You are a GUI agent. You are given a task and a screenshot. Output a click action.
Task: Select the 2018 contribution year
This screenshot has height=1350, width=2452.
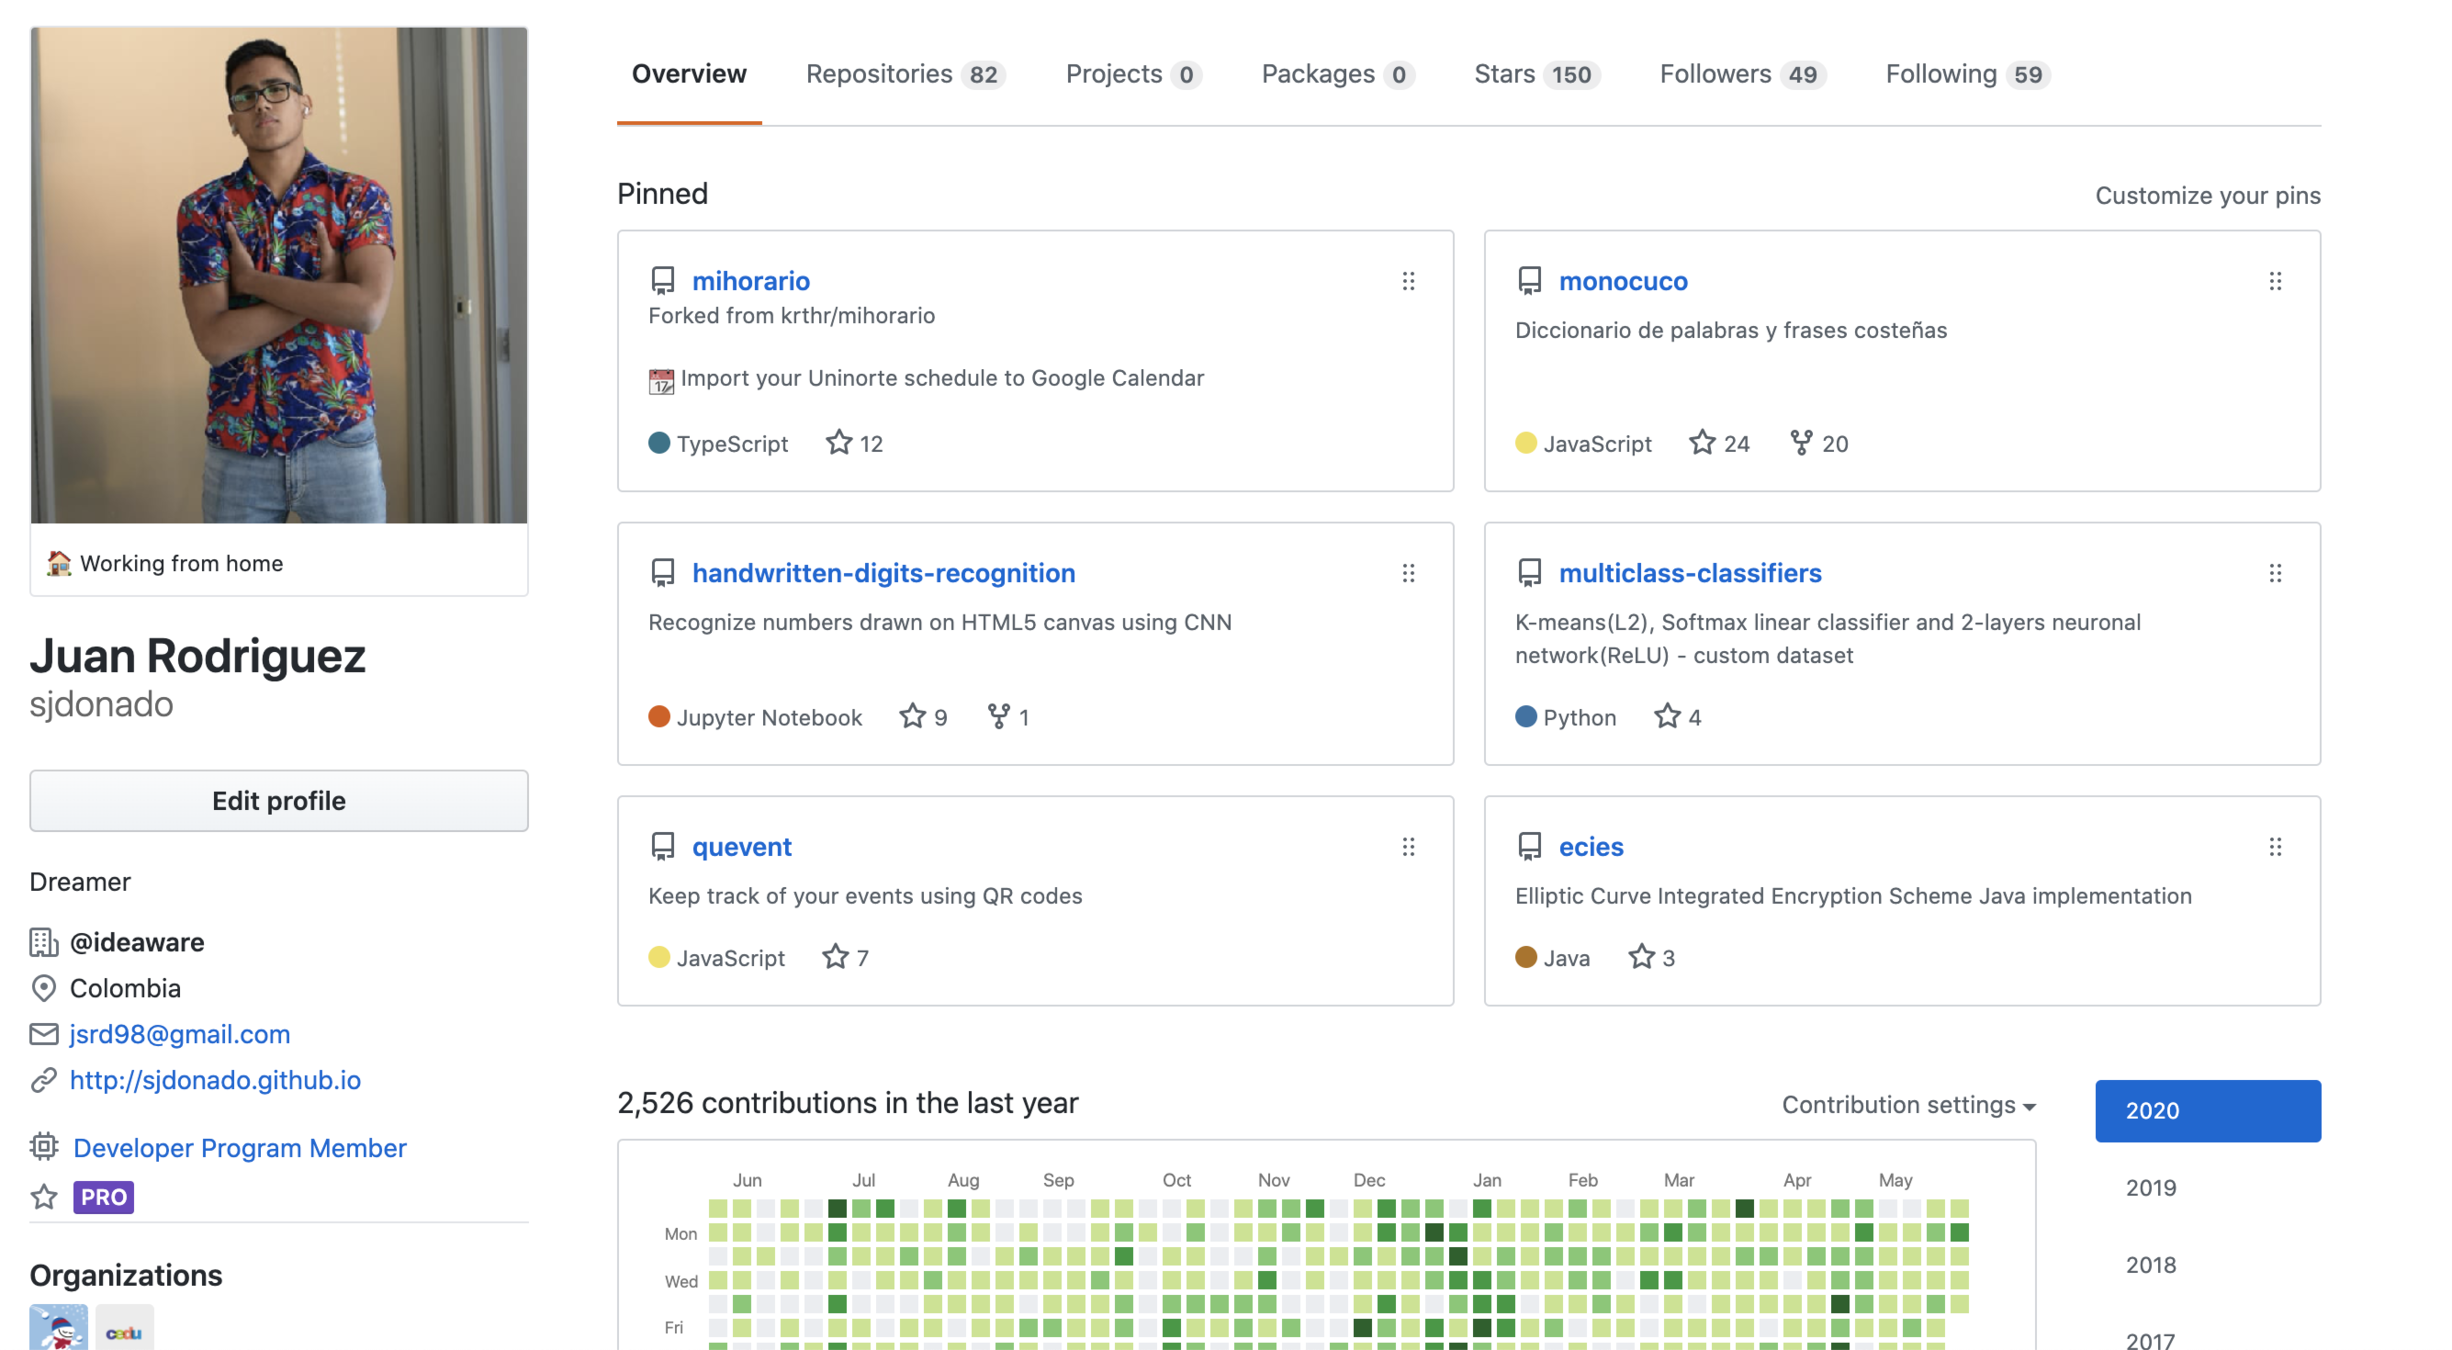(2151, 1265)
